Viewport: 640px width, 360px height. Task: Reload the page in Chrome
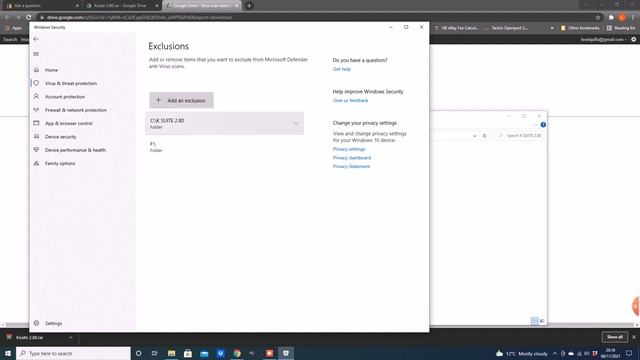tap(29, 18)
